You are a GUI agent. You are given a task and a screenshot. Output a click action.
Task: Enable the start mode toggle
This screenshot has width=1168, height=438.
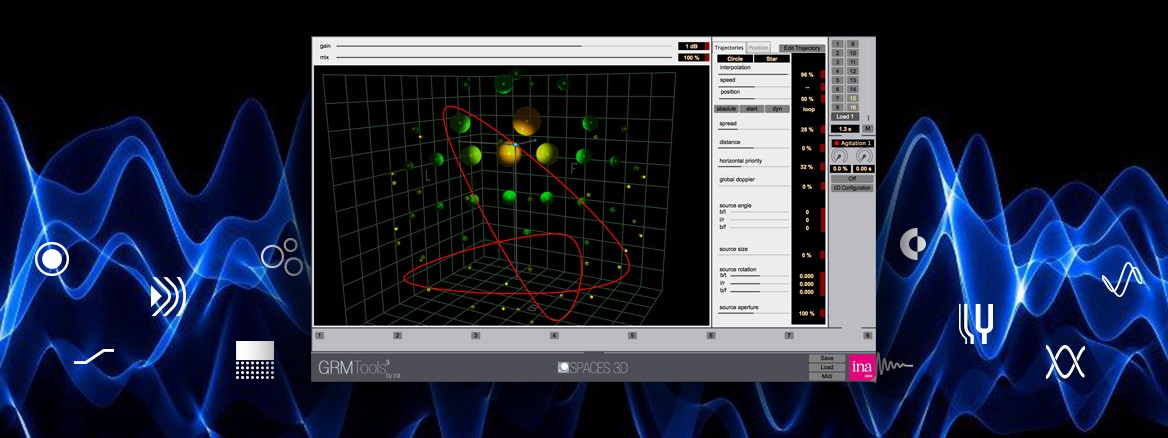(751, 109)
